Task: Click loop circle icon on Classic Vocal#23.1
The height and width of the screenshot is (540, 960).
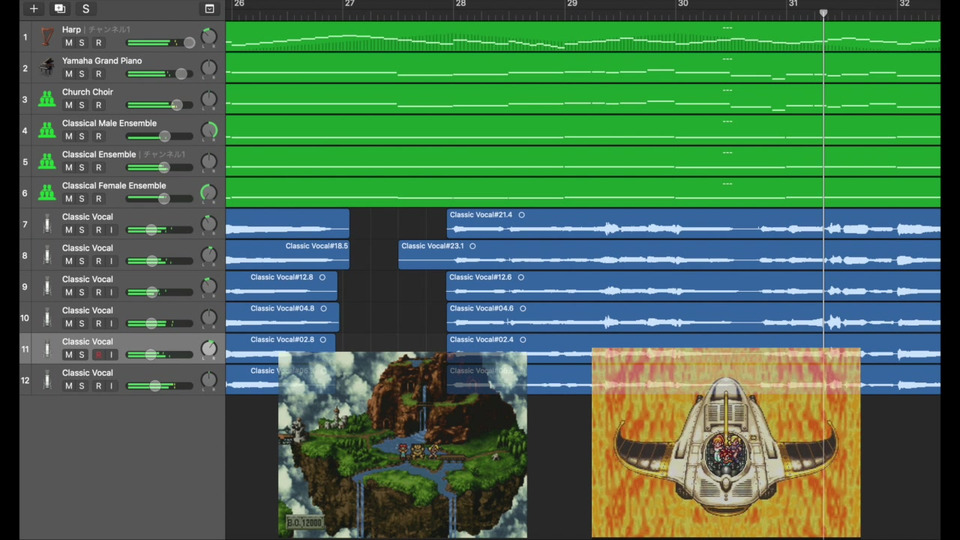Action: click(473, 246)
